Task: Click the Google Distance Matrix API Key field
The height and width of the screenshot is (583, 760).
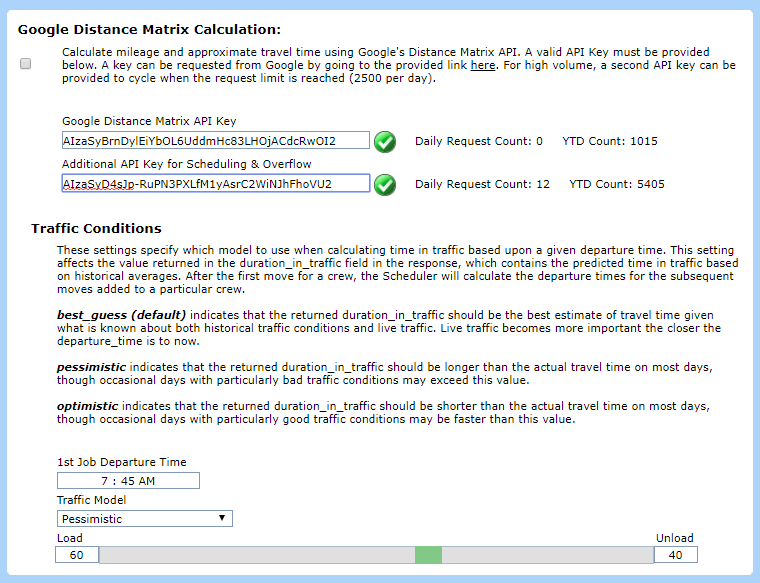Action: coord(216,141)
